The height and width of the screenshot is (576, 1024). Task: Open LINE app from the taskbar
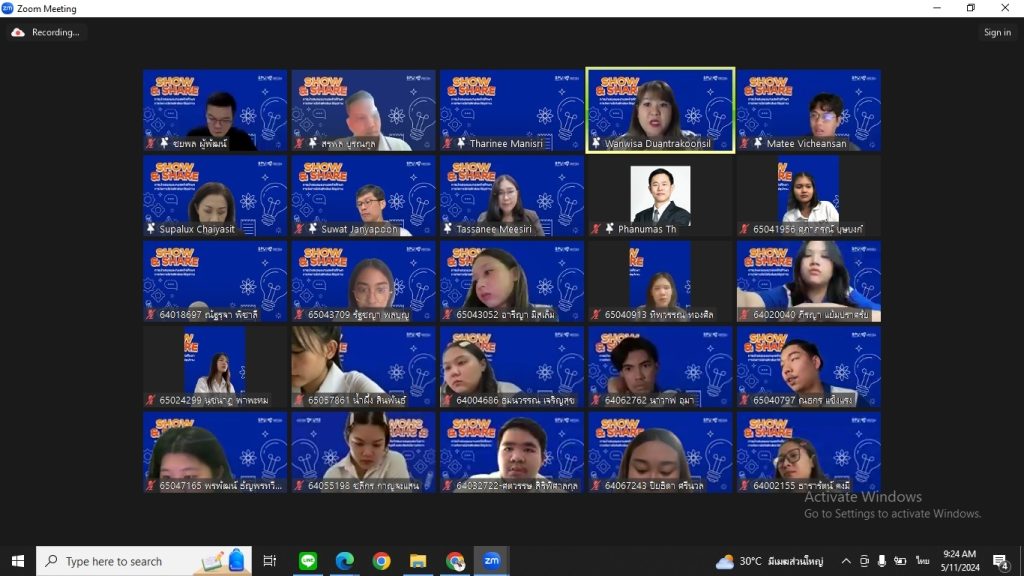[x=308, y=561]
